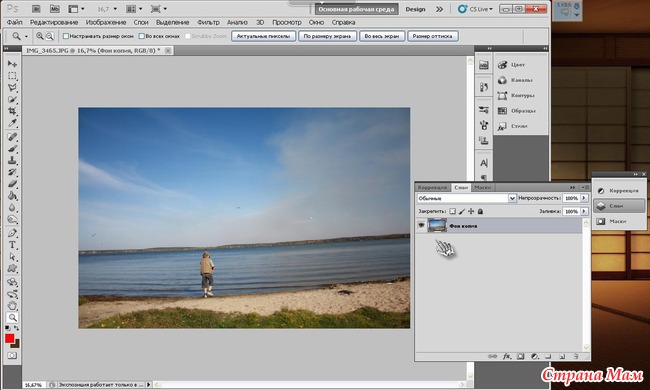Toggle lock transparent pixels
The image size is (650, 390).
pos(452,211)
